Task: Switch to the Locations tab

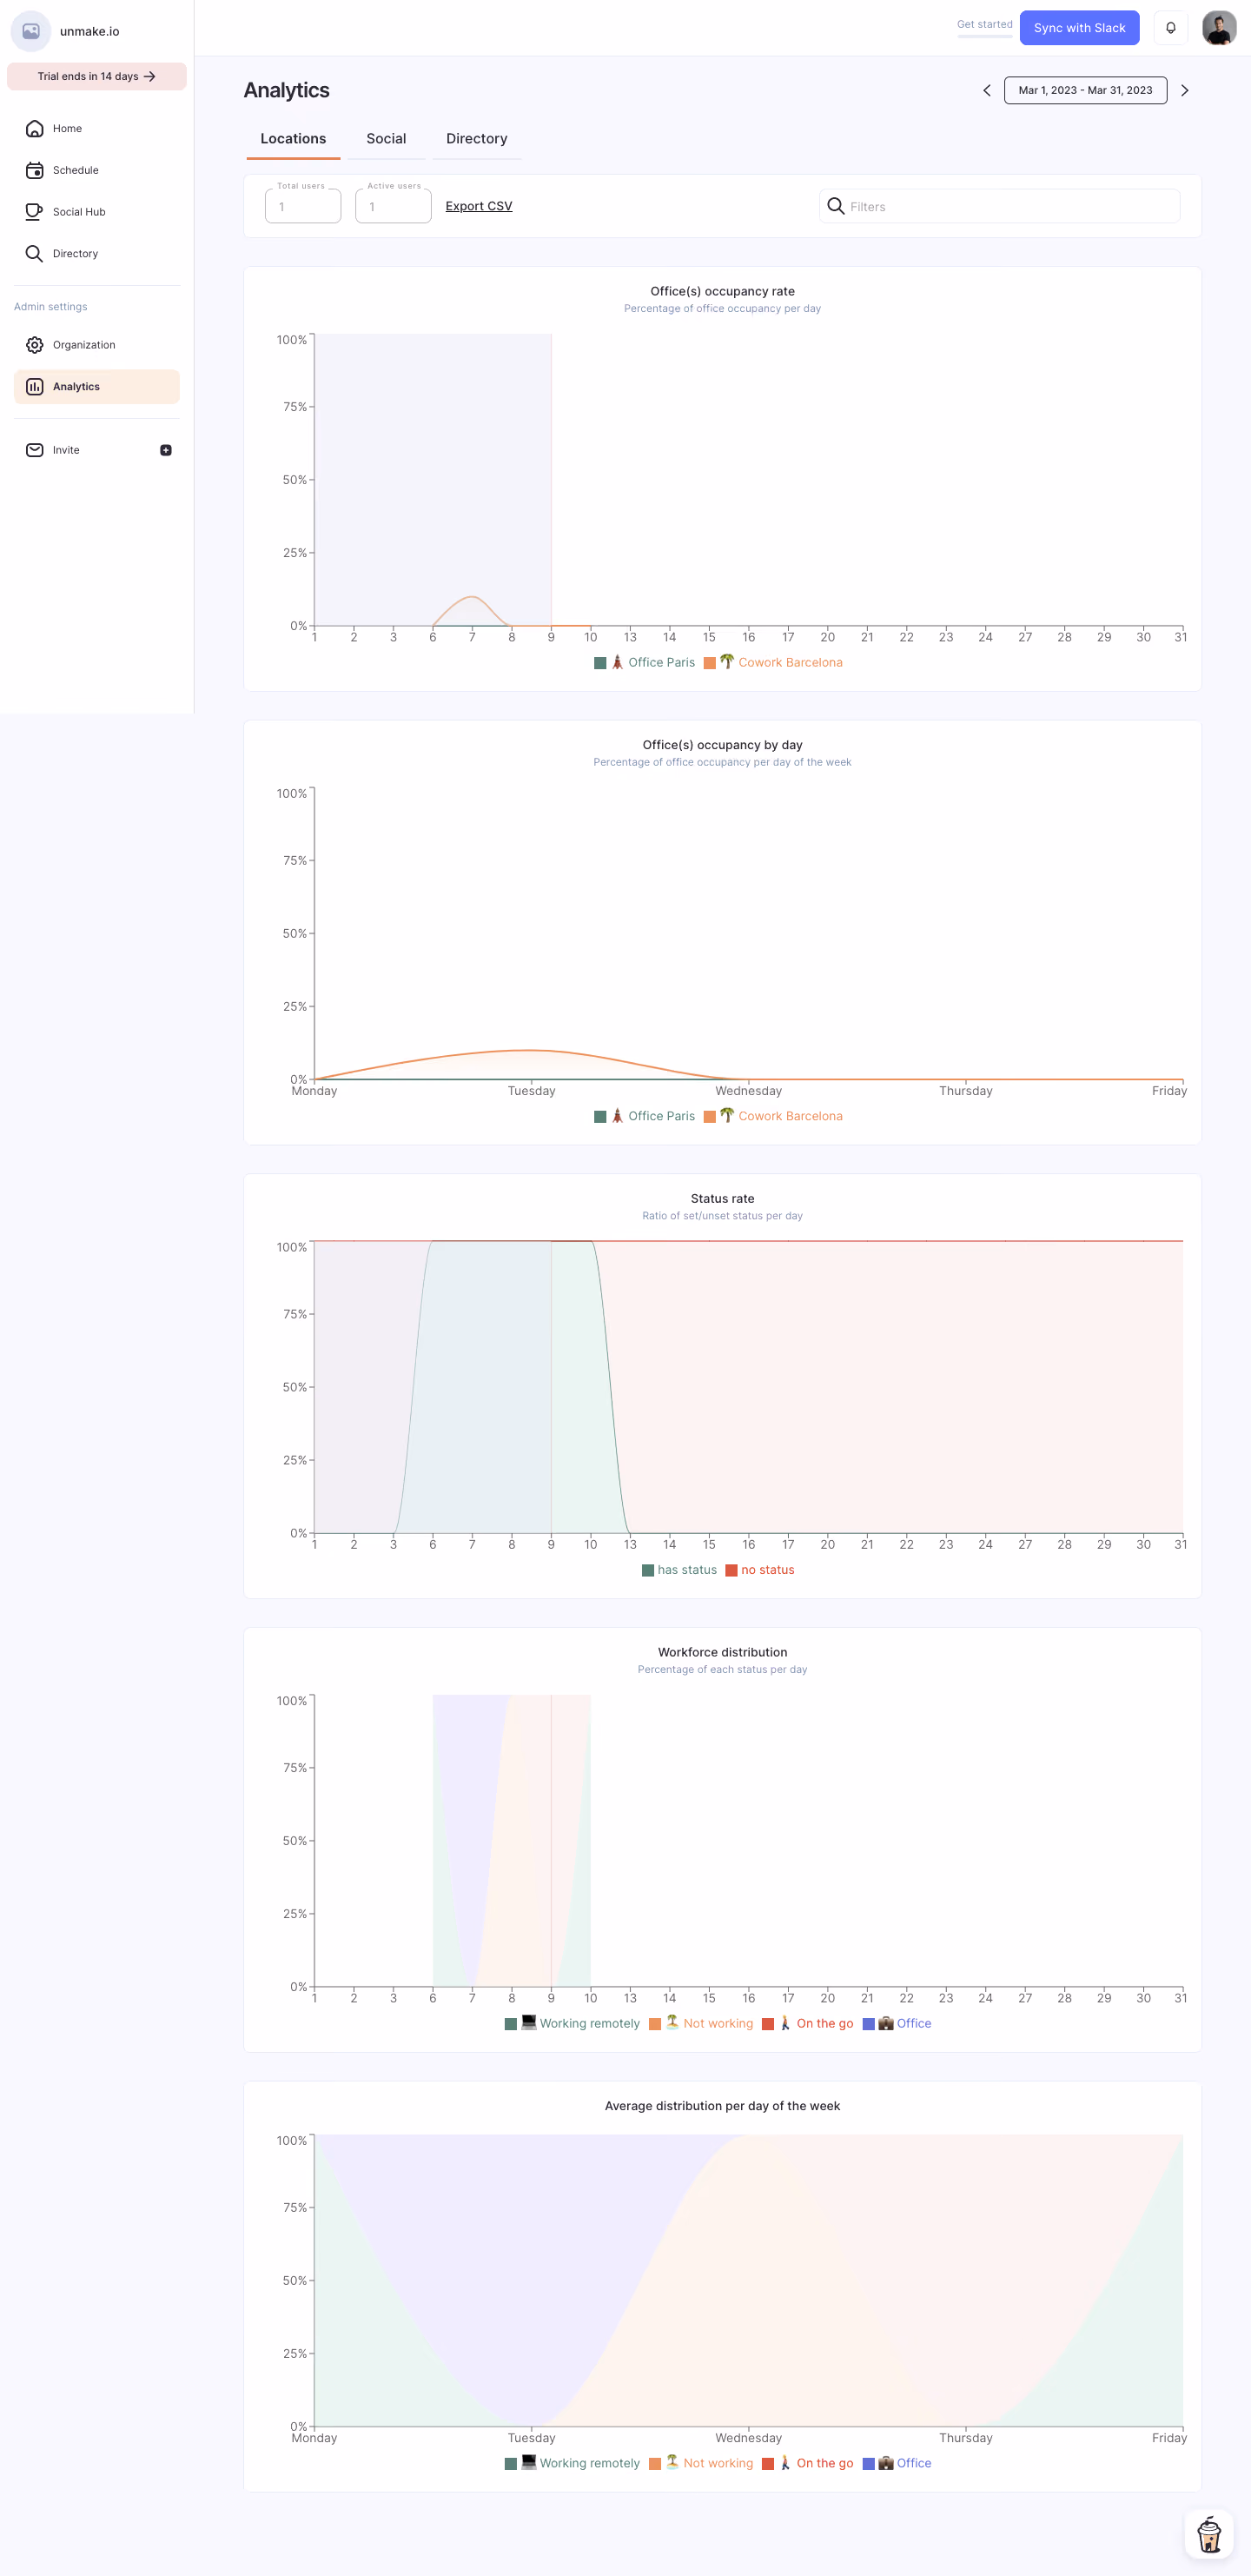Action: tap(293, 139)
